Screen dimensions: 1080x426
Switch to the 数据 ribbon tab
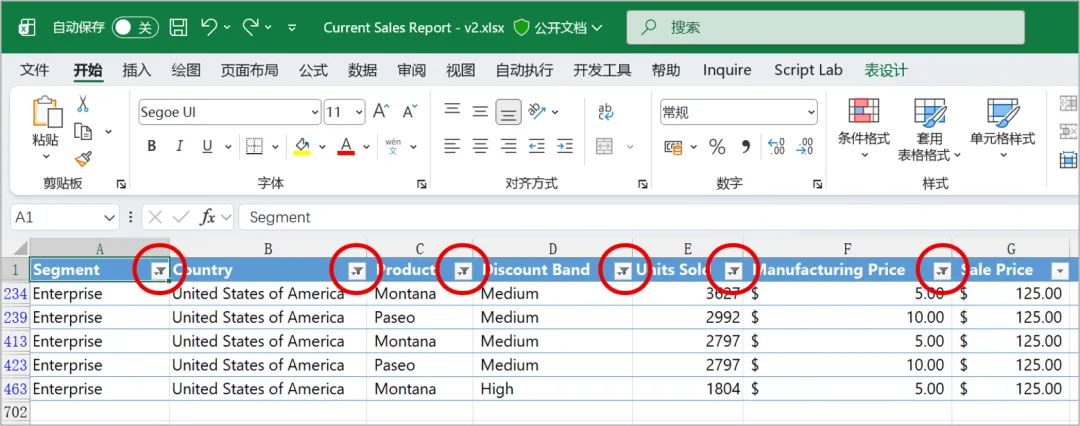click(x=362, y=70)
